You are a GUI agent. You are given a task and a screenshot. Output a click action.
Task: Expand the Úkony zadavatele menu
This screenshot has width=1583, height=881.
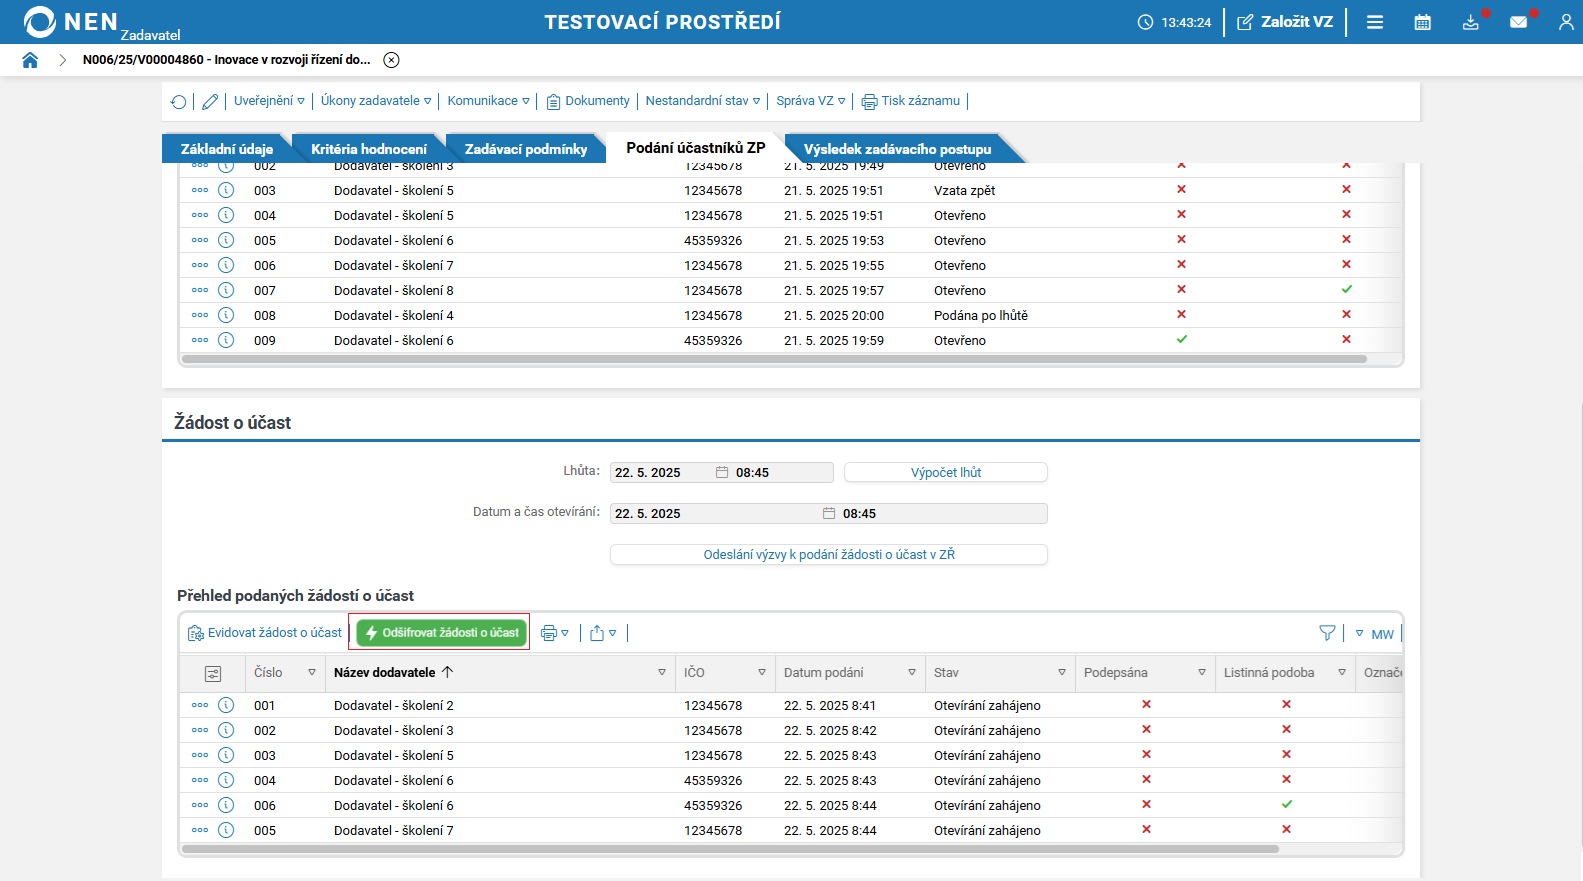376,101
